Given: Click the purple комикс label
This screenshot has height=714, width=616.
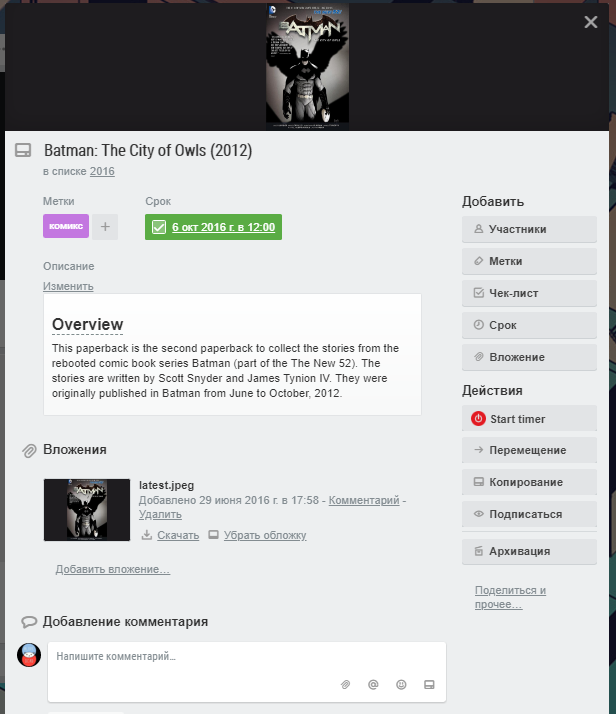Looking at the screenshot, I should tap(66, 226).
